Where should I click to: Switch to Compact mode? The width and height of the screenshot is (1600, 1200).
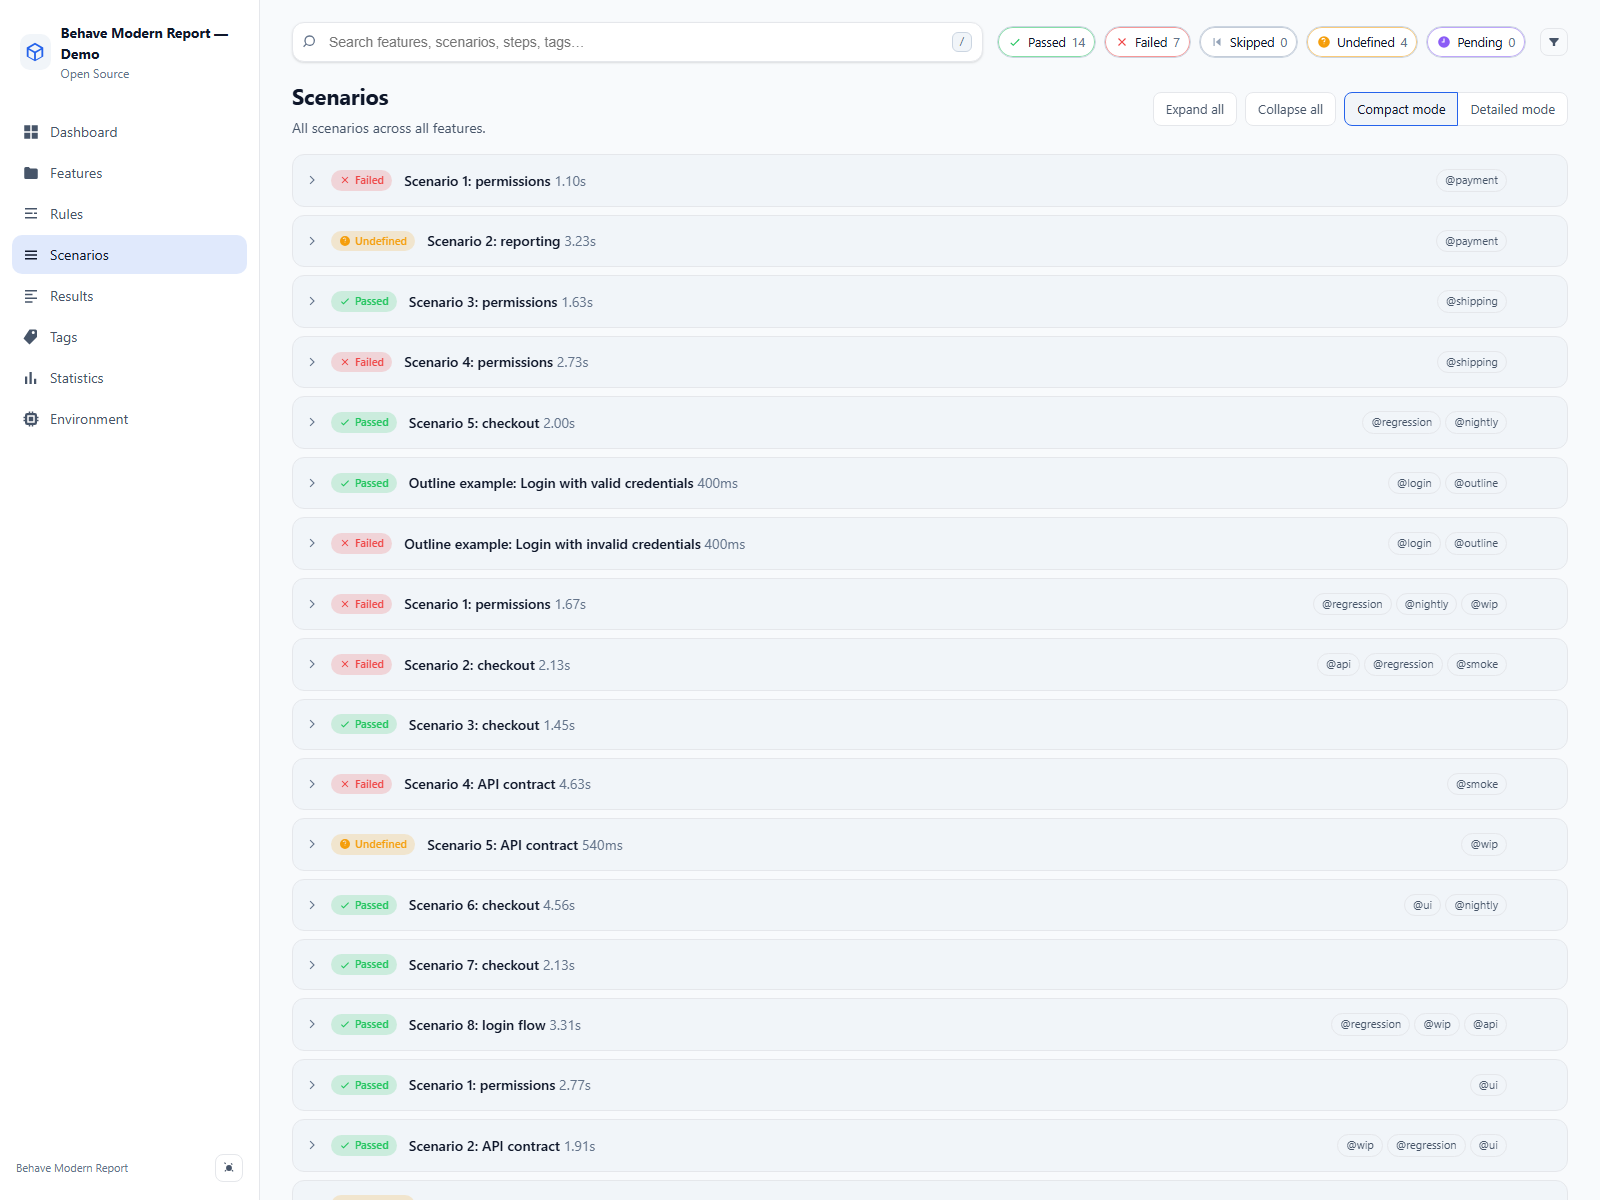pos(1401,110)
